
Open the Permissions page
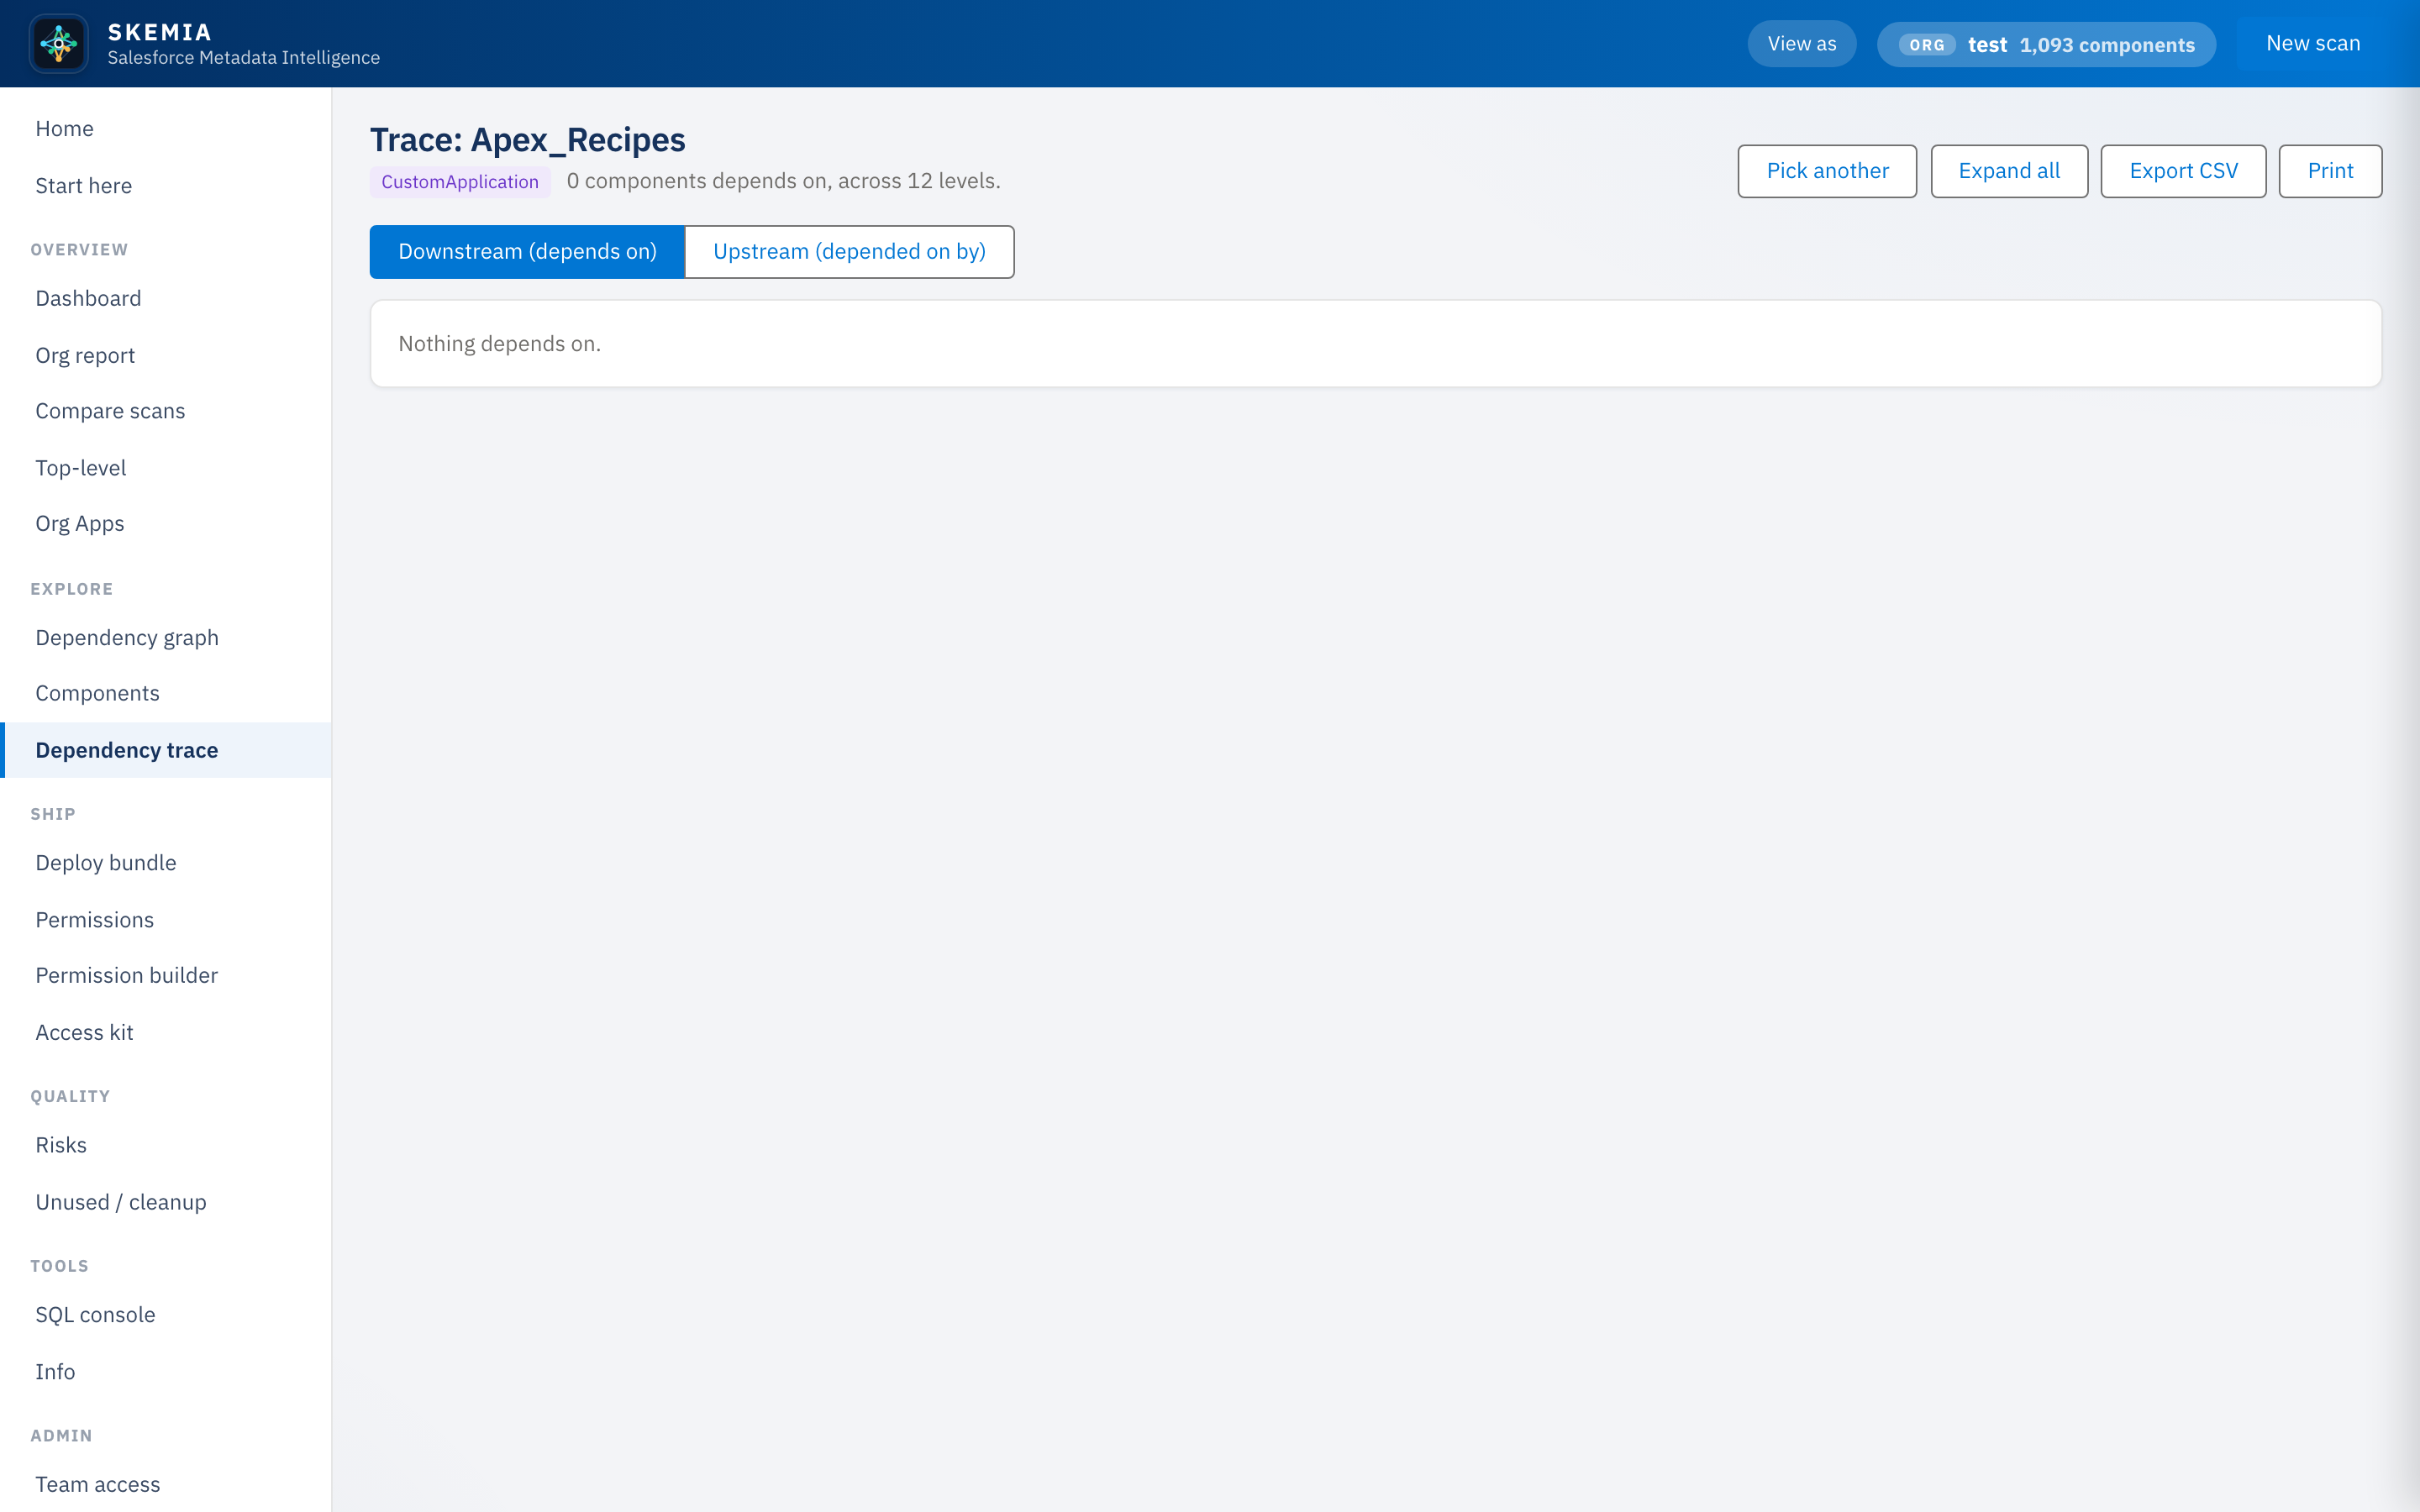click(166, 920)
